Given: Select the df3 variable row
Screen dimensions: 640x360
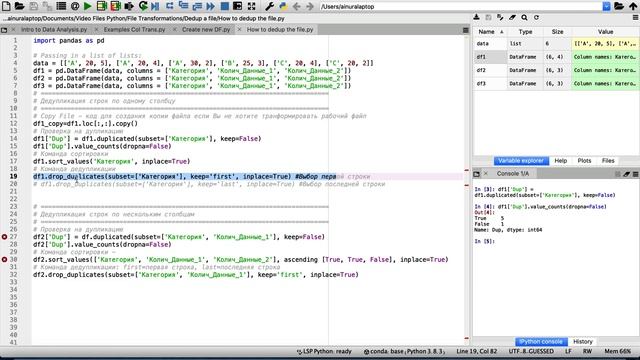Looking at the screenshot, I should (x=556, y=83).
